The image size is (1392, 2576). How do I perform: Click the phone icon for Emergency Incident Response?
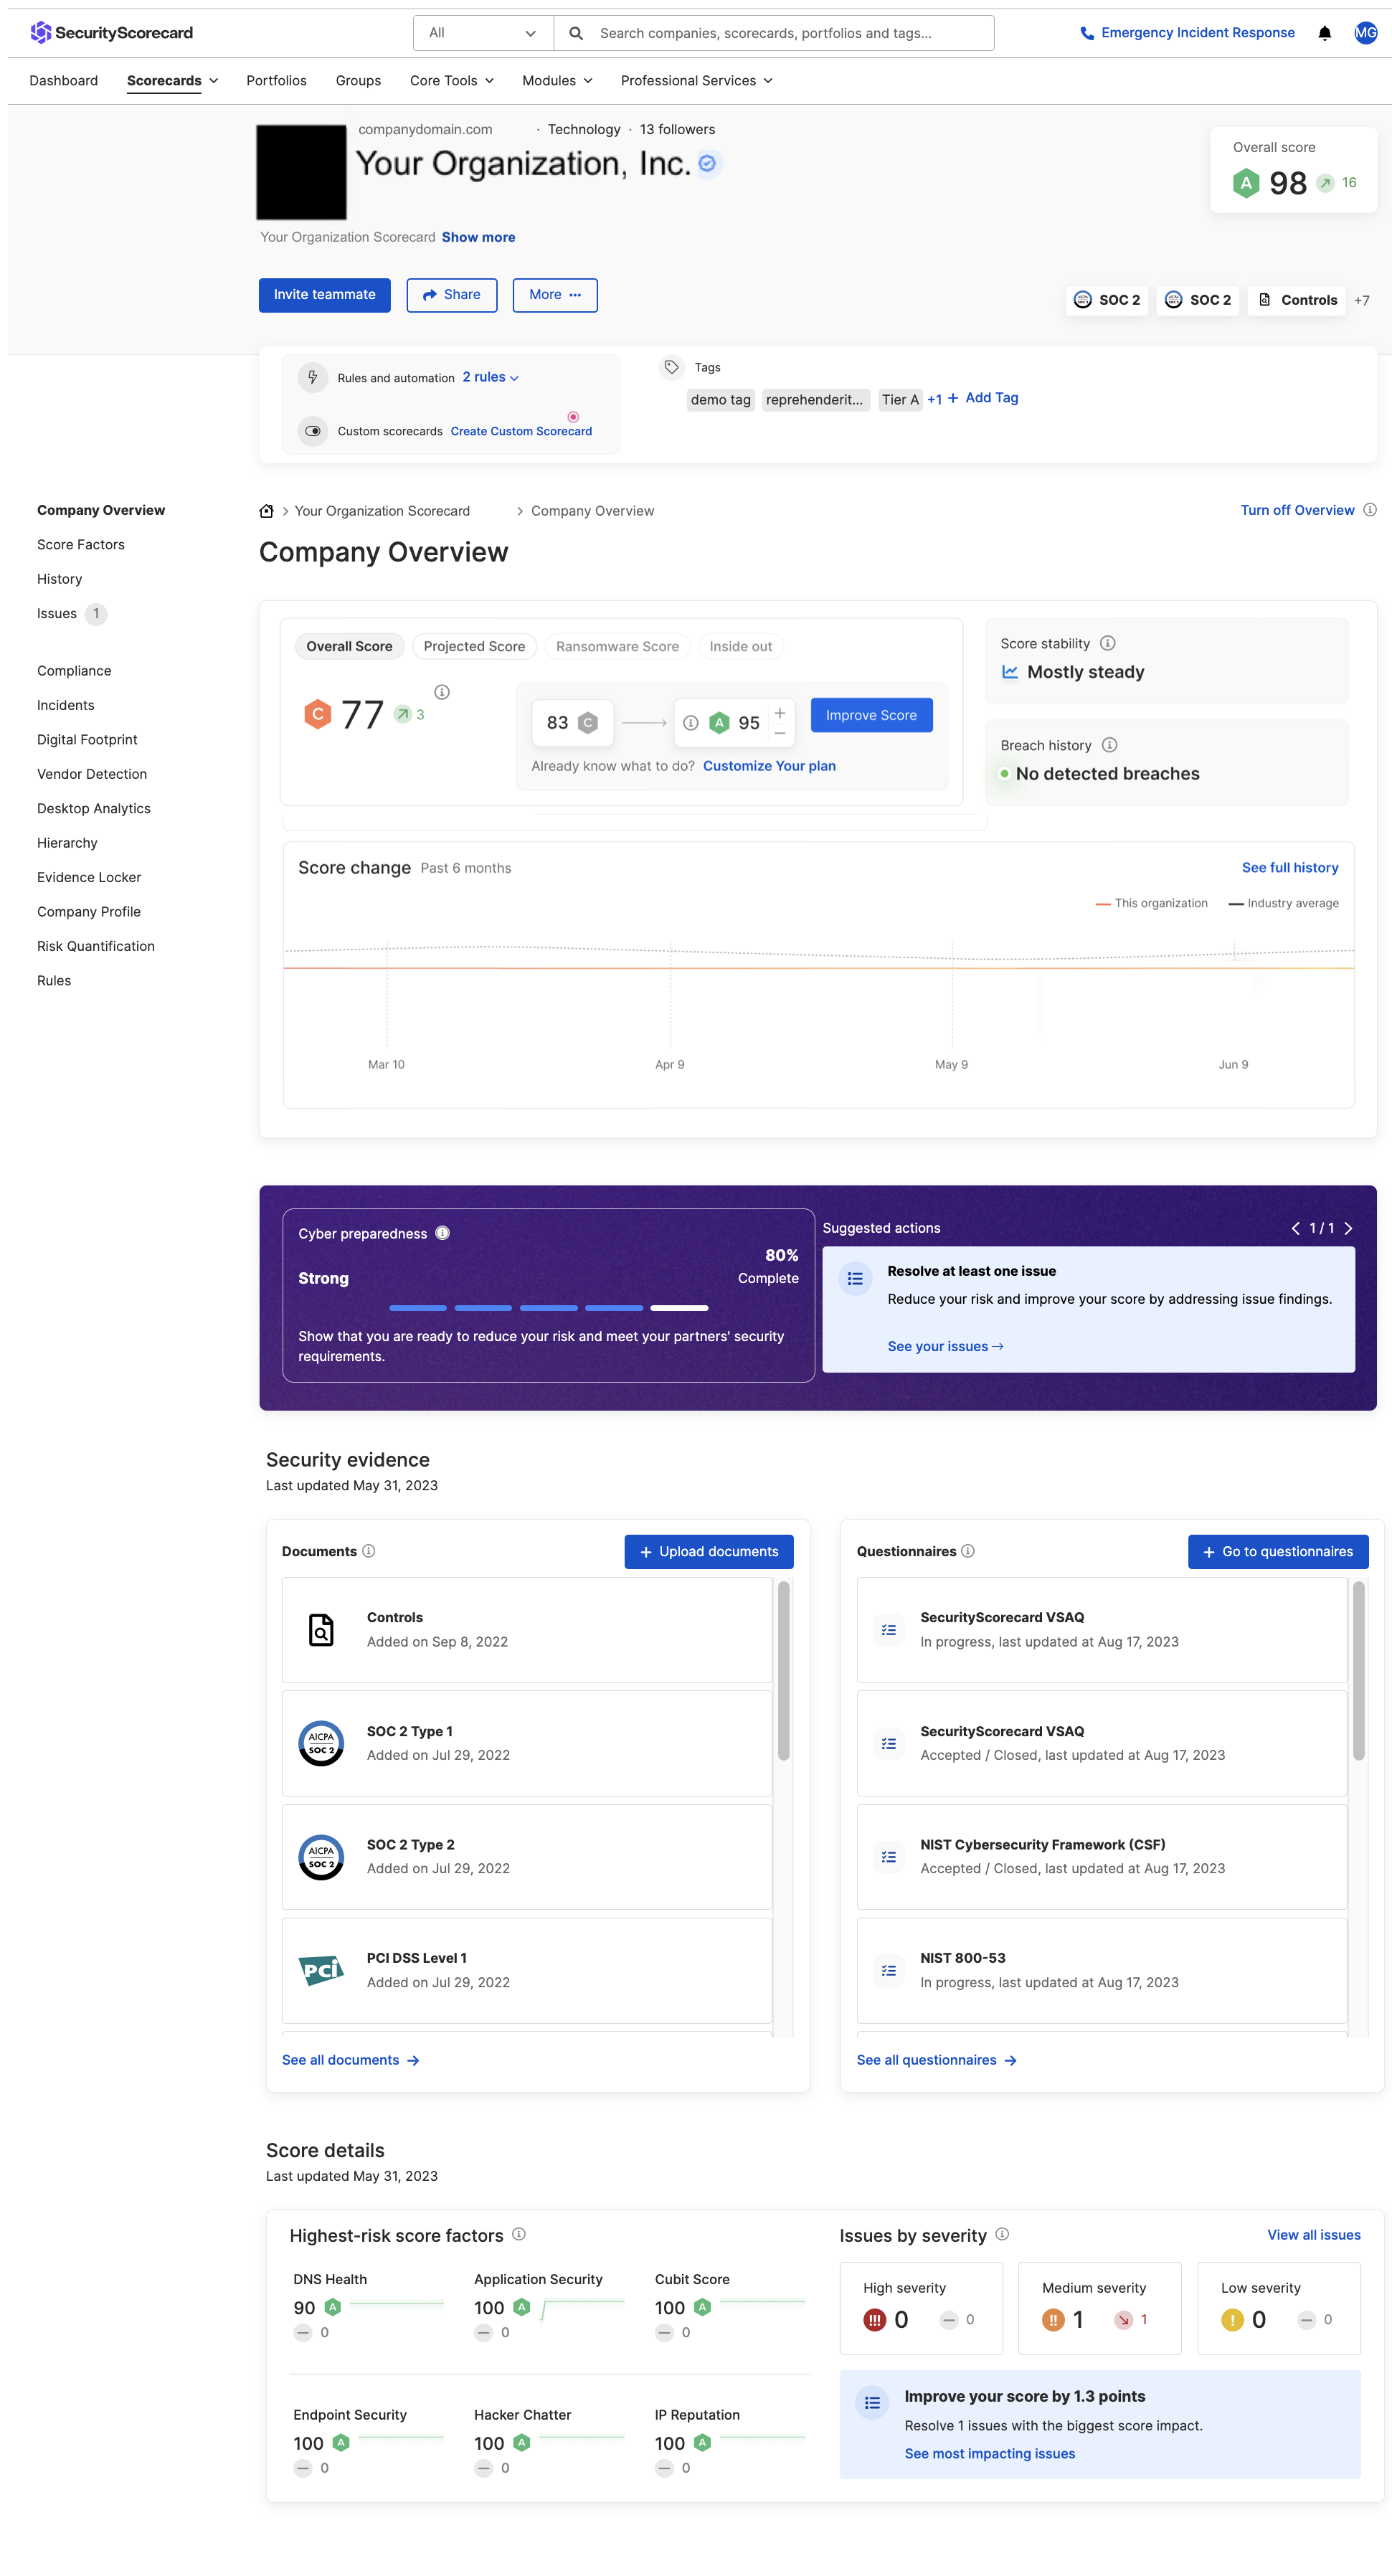click(x=1087, y=33)
